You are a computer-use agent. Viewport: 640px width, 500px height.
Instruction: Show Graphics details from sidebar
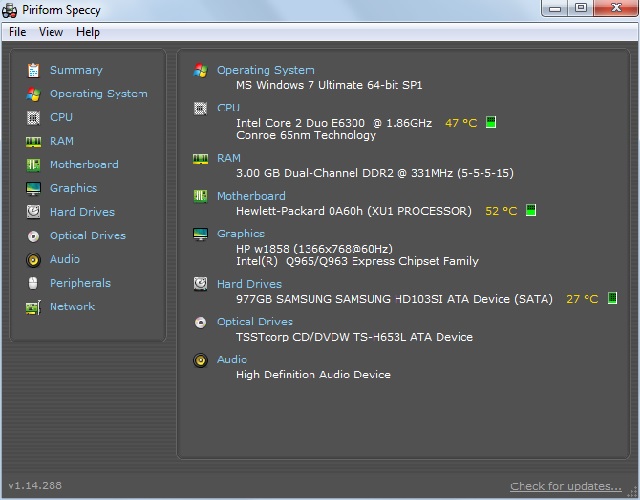pyautogui.click(x=73, y=188)
